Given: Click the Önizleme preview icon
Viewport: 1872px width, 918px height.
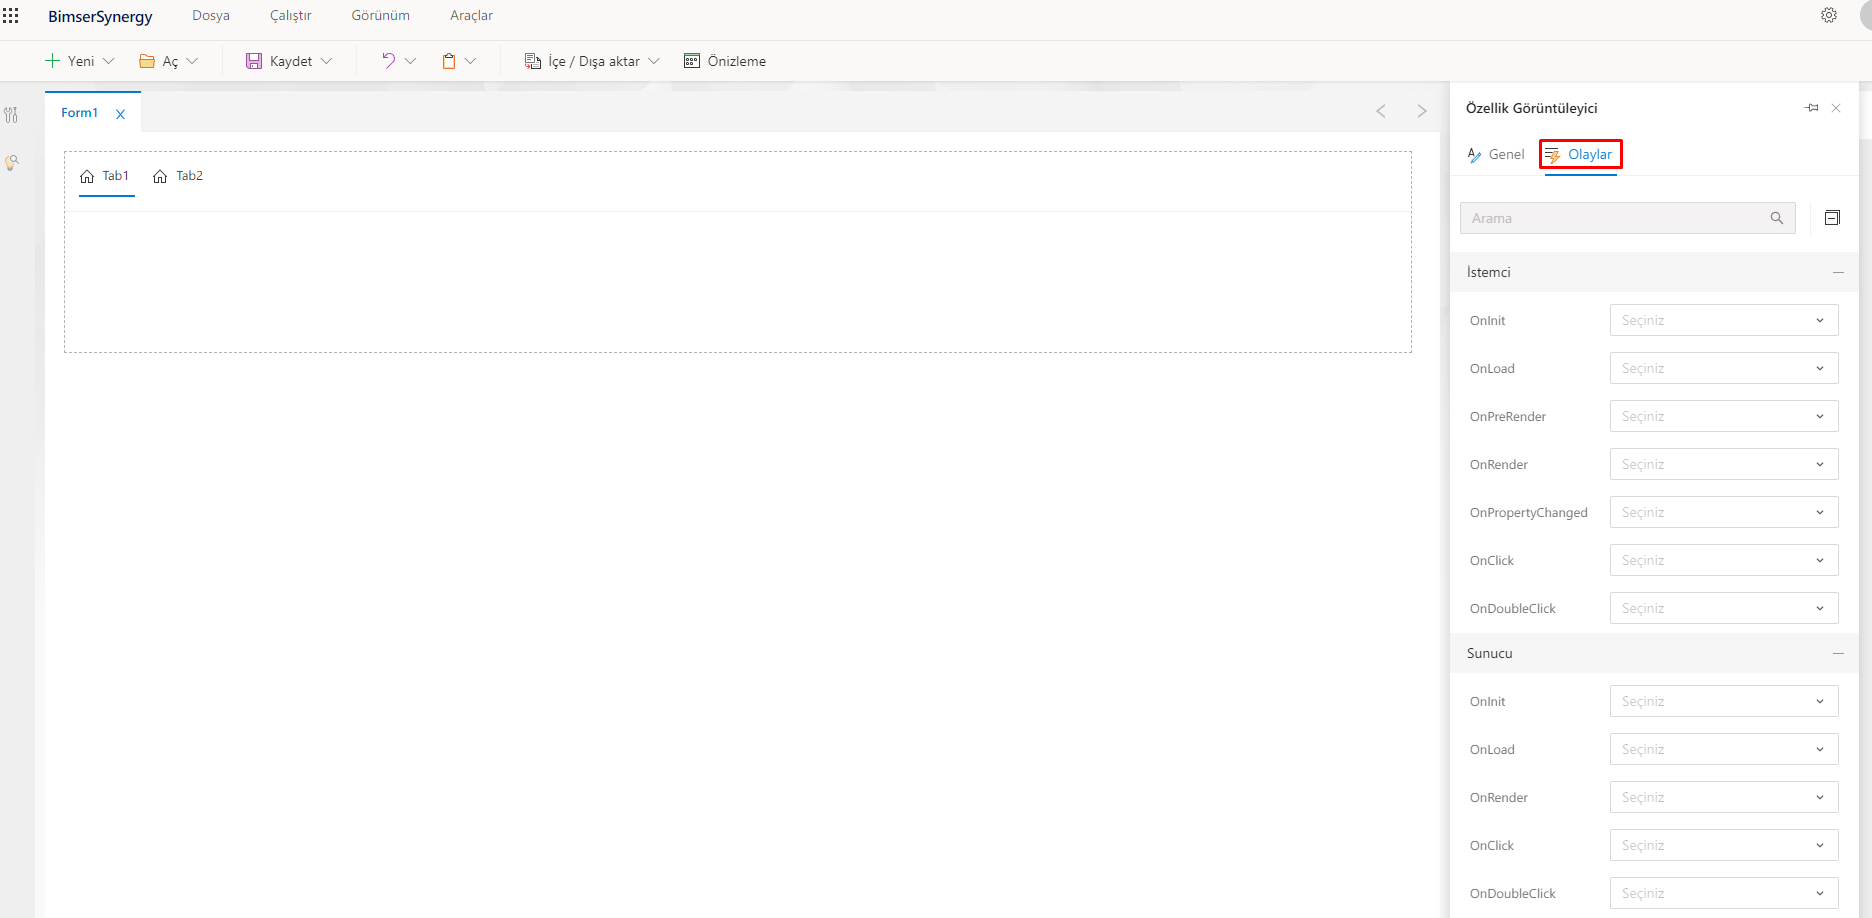Looking at the screenshot, I should [x=692, y=61].
